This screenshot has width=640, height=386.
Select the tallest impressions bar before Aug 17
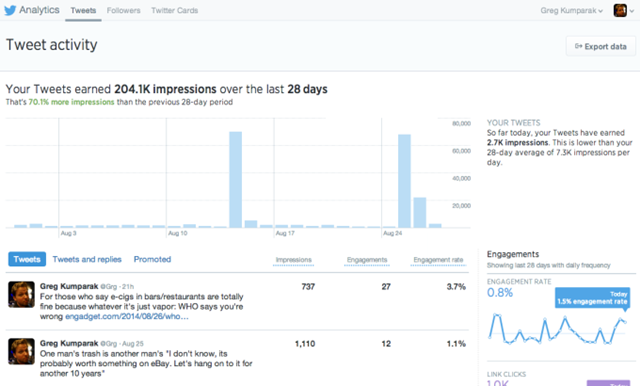coord(236,180)
